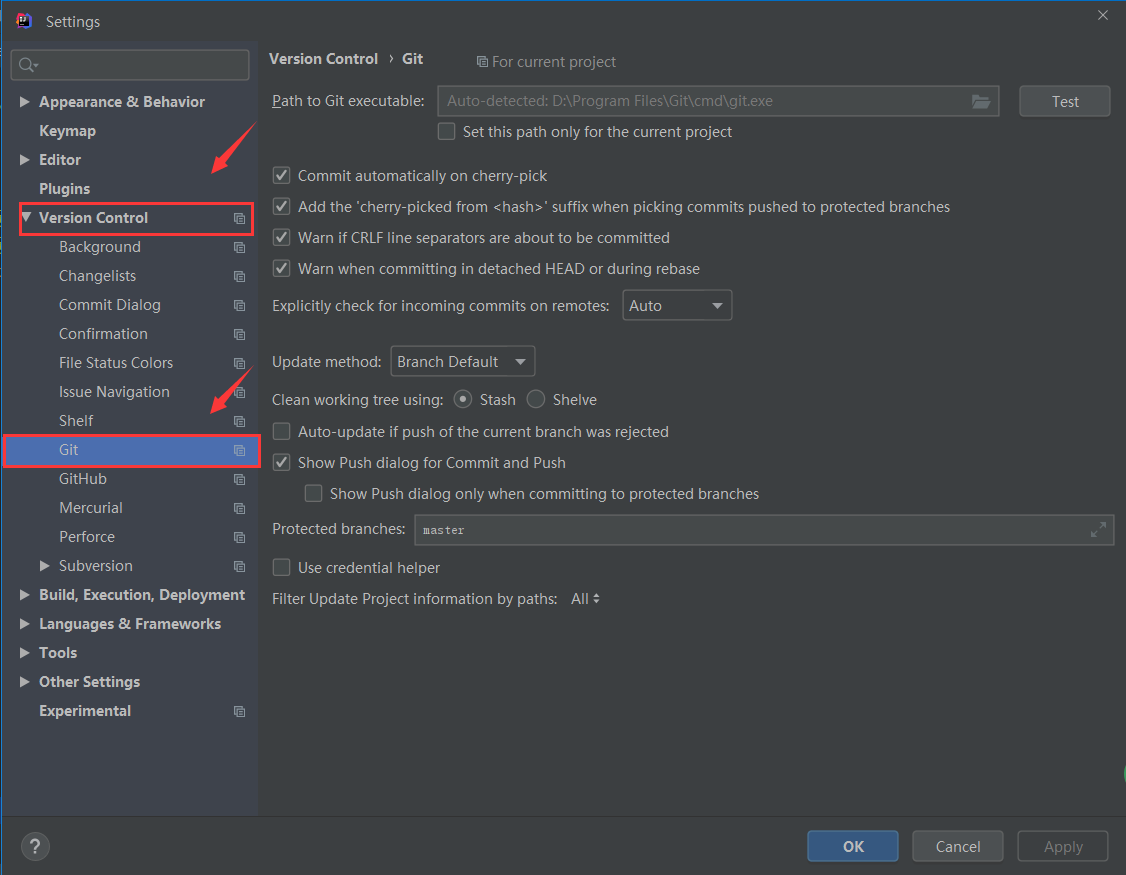The height and width of the screenshot is (875, 1126).
Task: Click the project-level icon next to Subversion
Action: (x=240, y=566)
